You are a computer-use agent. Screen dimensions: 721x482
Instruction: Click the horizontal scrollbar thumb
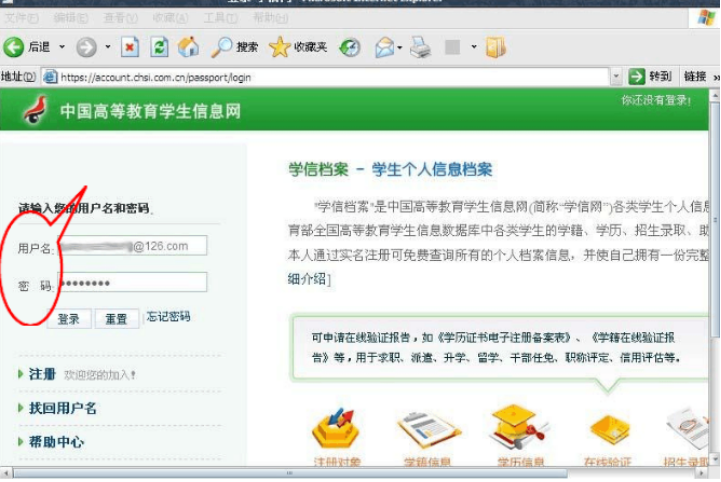(290, 473)
